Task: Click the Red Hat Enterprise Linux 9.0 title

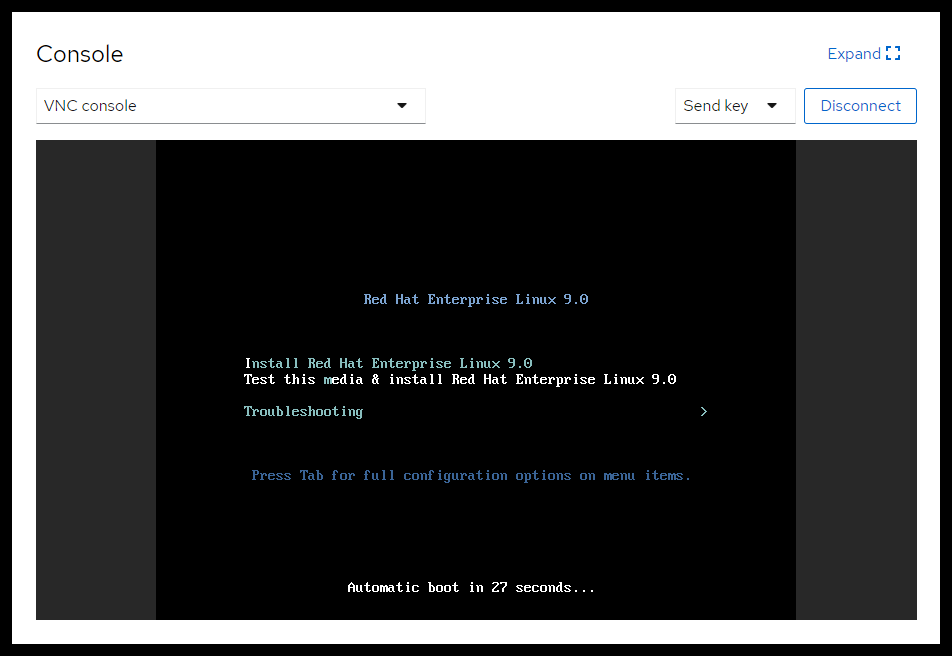Action: (476, 300)
